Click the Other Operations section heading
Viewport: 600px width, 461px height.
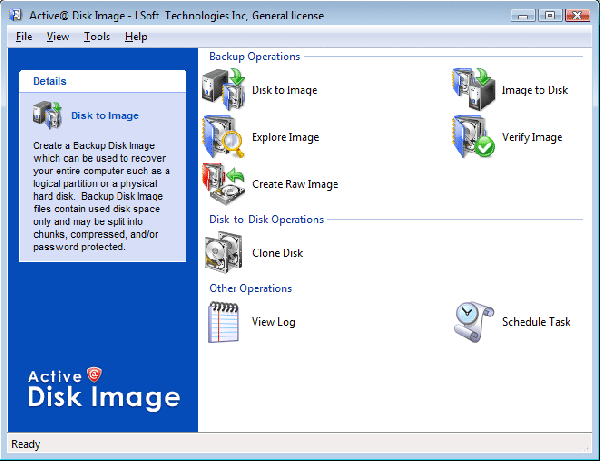pos(250,288)
